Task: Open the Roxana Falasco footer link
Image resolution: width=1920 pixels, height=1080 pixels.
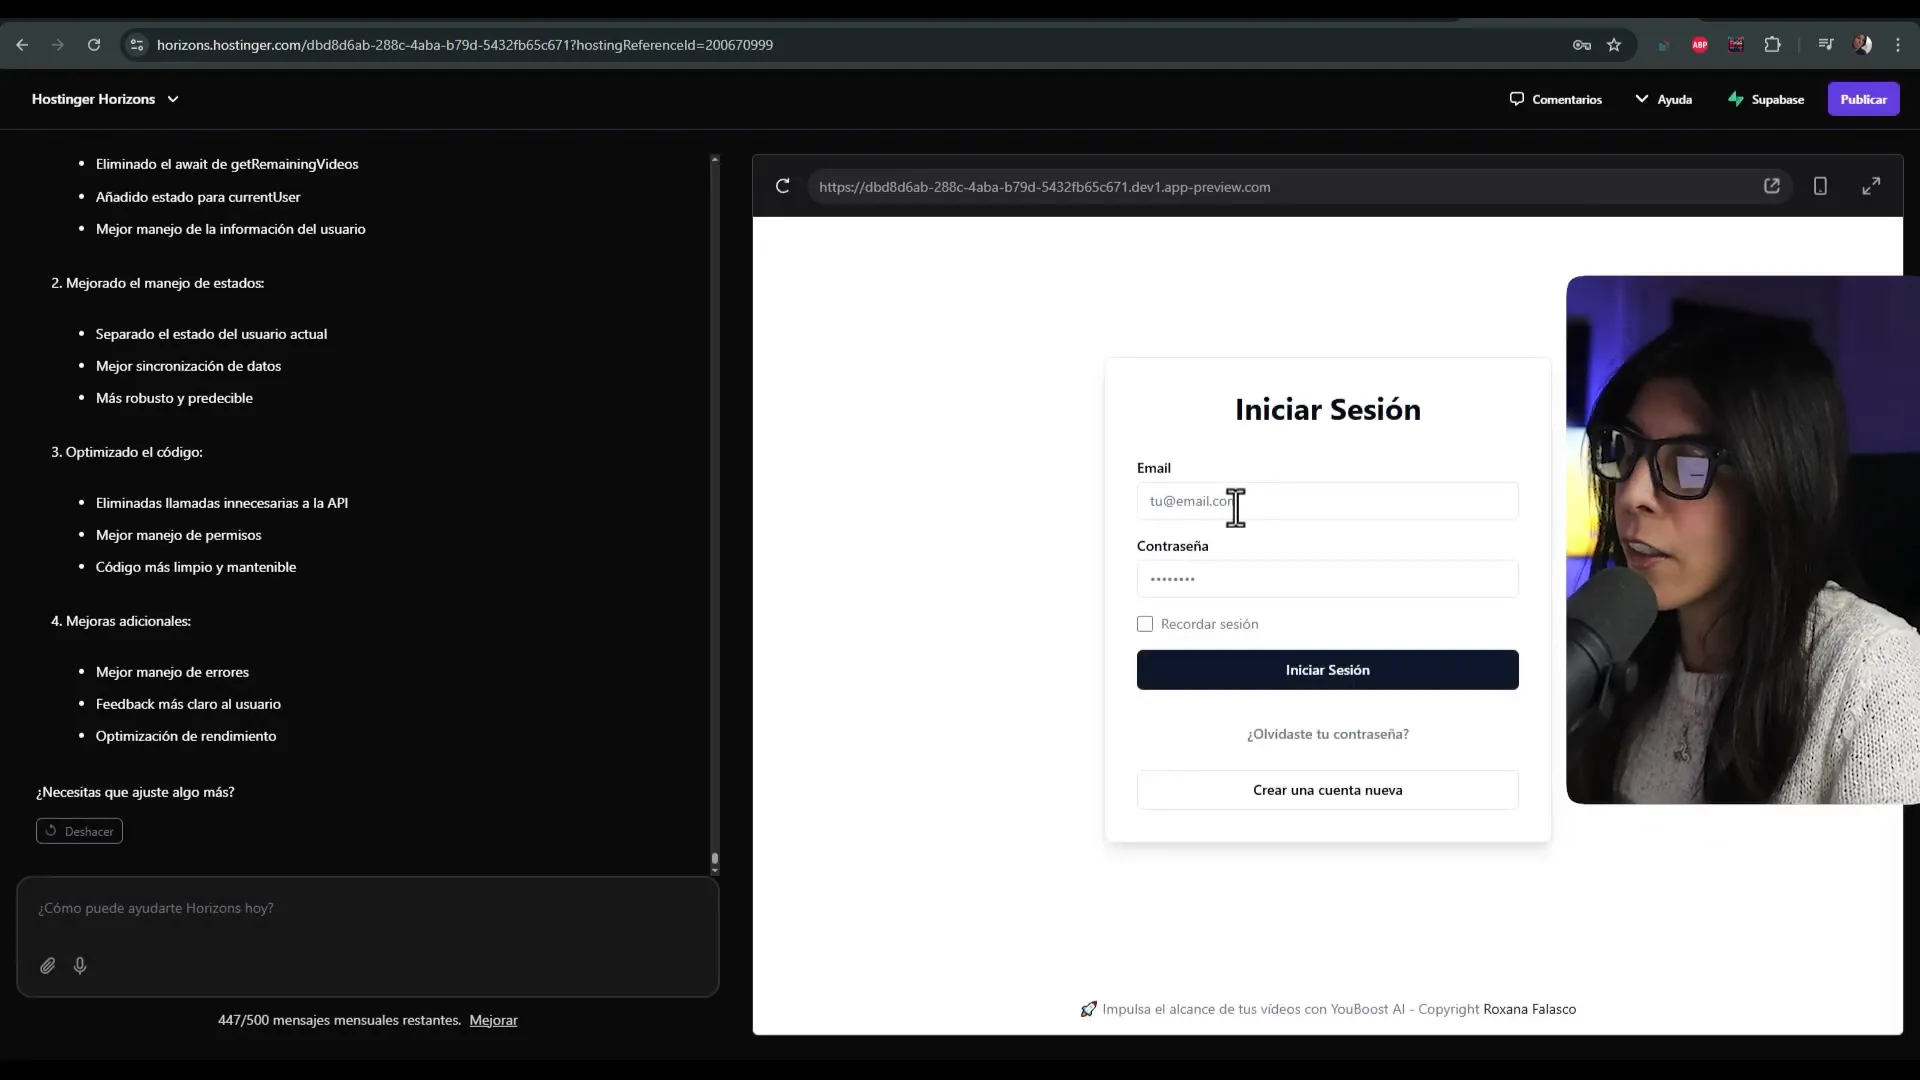Action: tap(1529, 1009)
